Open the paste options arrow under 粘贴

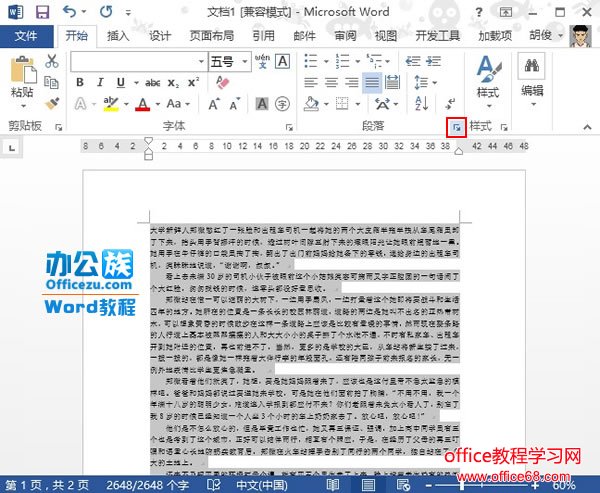(x=23, y=106)
